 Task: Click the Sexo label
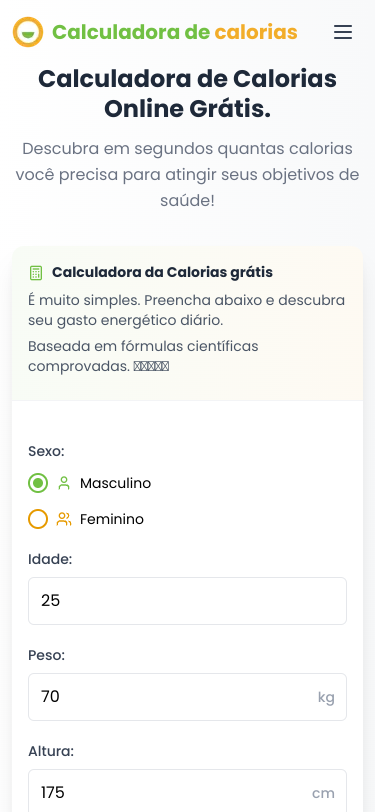tap(46, 451)
